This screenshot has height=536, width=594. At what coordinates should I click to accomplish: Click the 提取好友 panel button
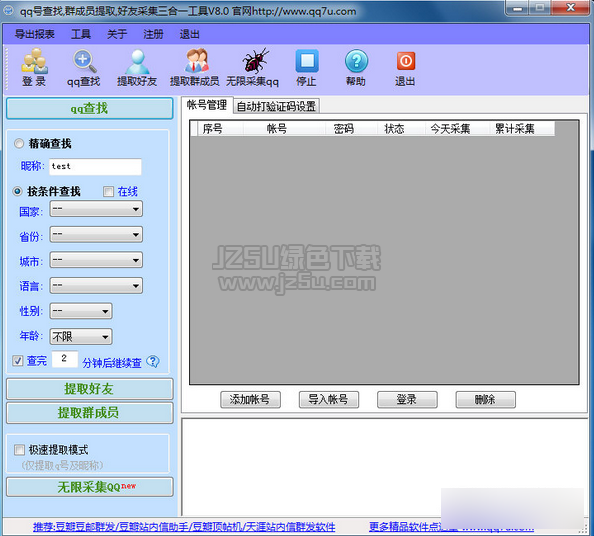coord(90,389)
